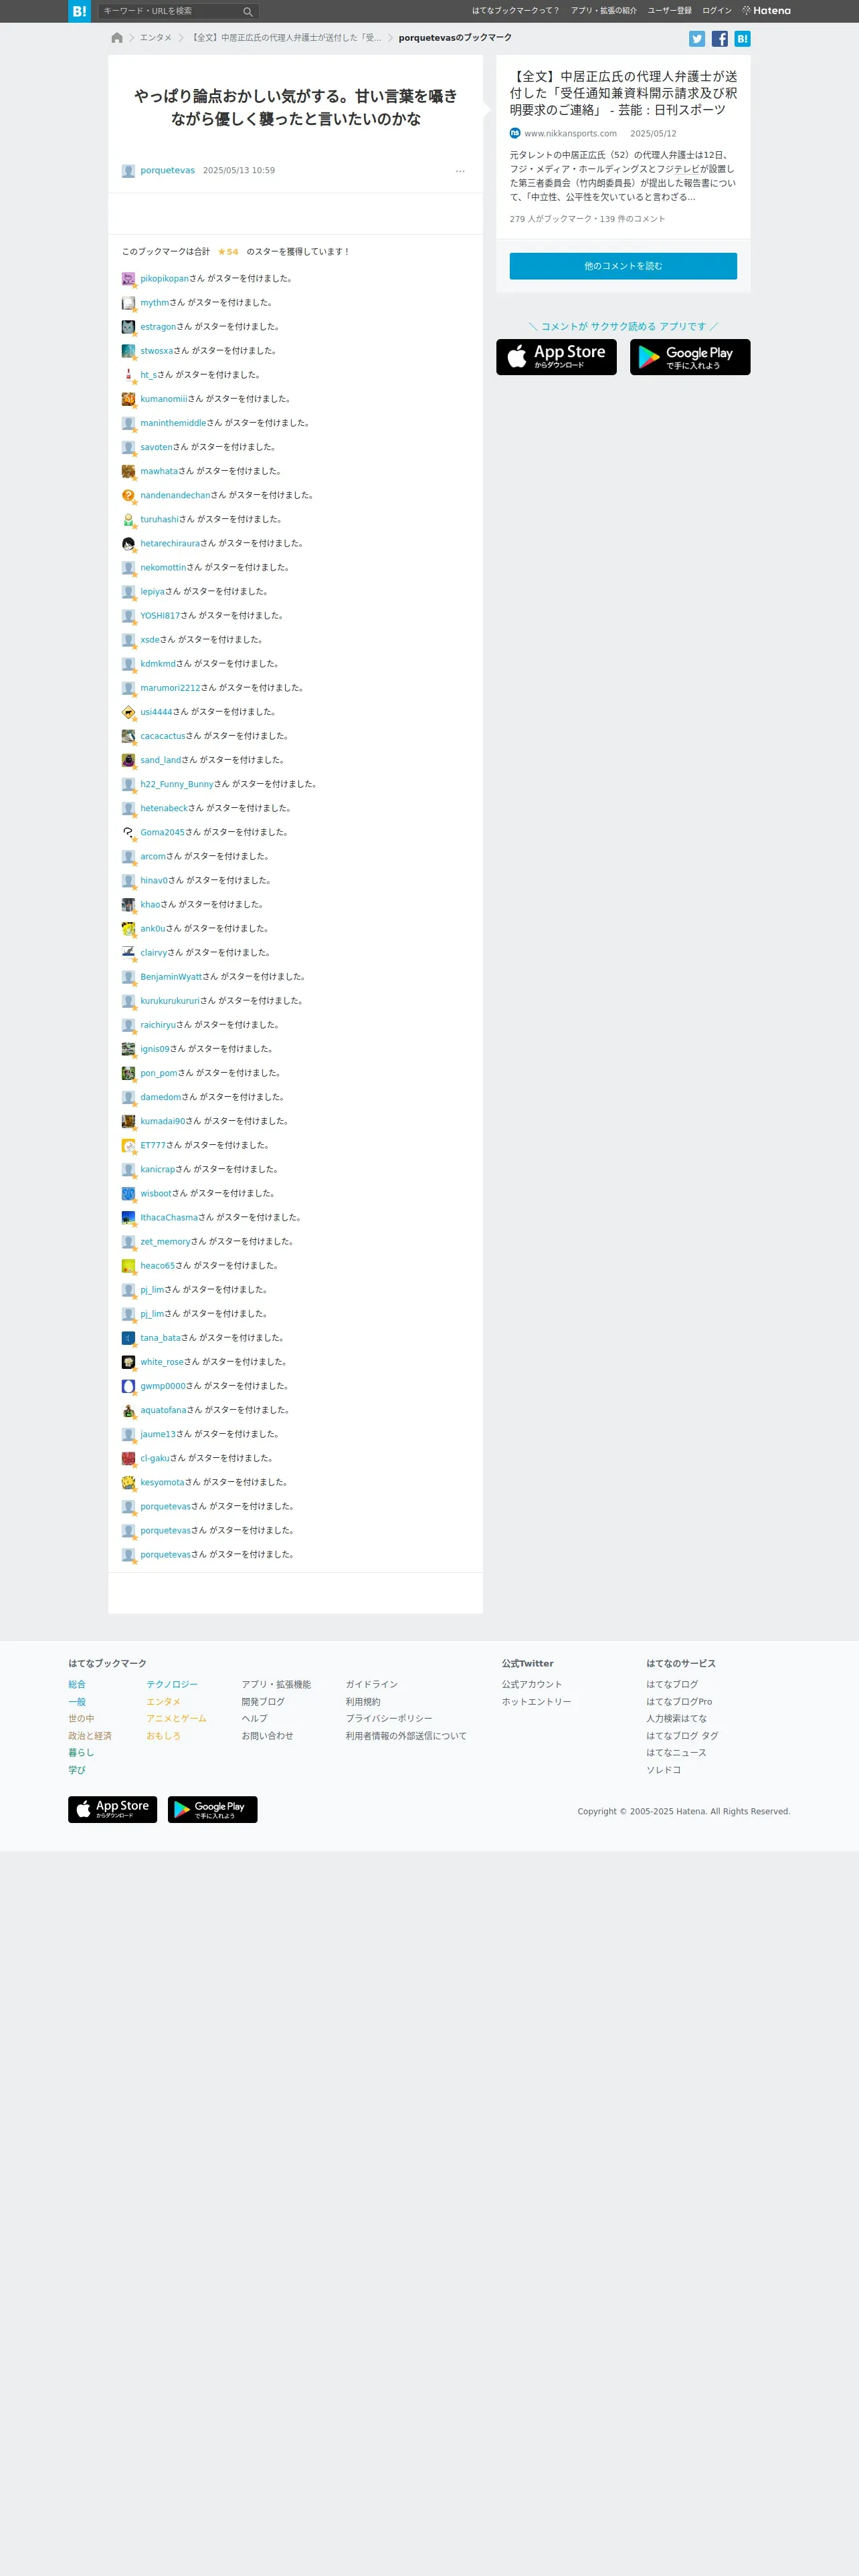This screenshot has height=2576, width=859.
Task: Open footer はてなブログPro link
Action: click(679, 1702)
